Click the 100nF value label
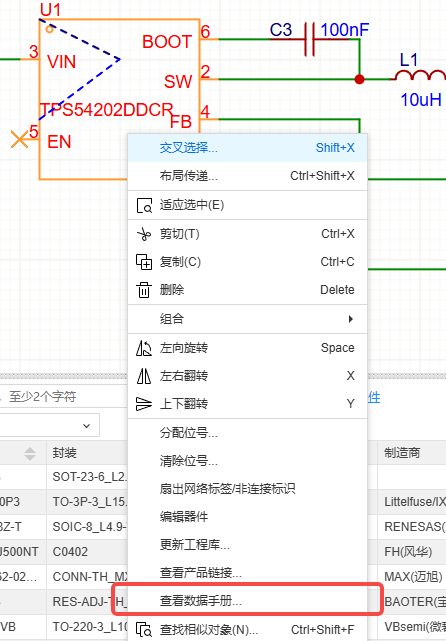 [x=345, y=30]
